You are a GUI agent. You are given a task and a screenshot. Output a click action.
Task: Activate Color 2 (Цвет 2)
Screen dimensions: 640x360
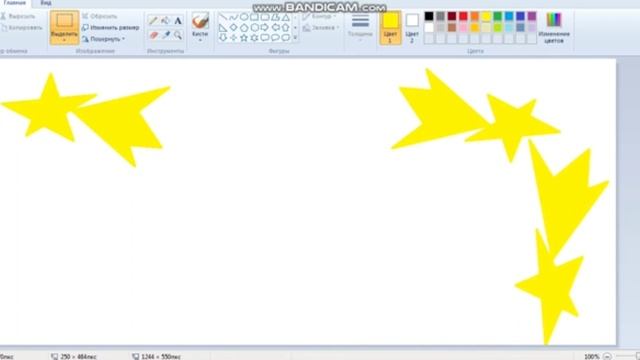(412, 28)
